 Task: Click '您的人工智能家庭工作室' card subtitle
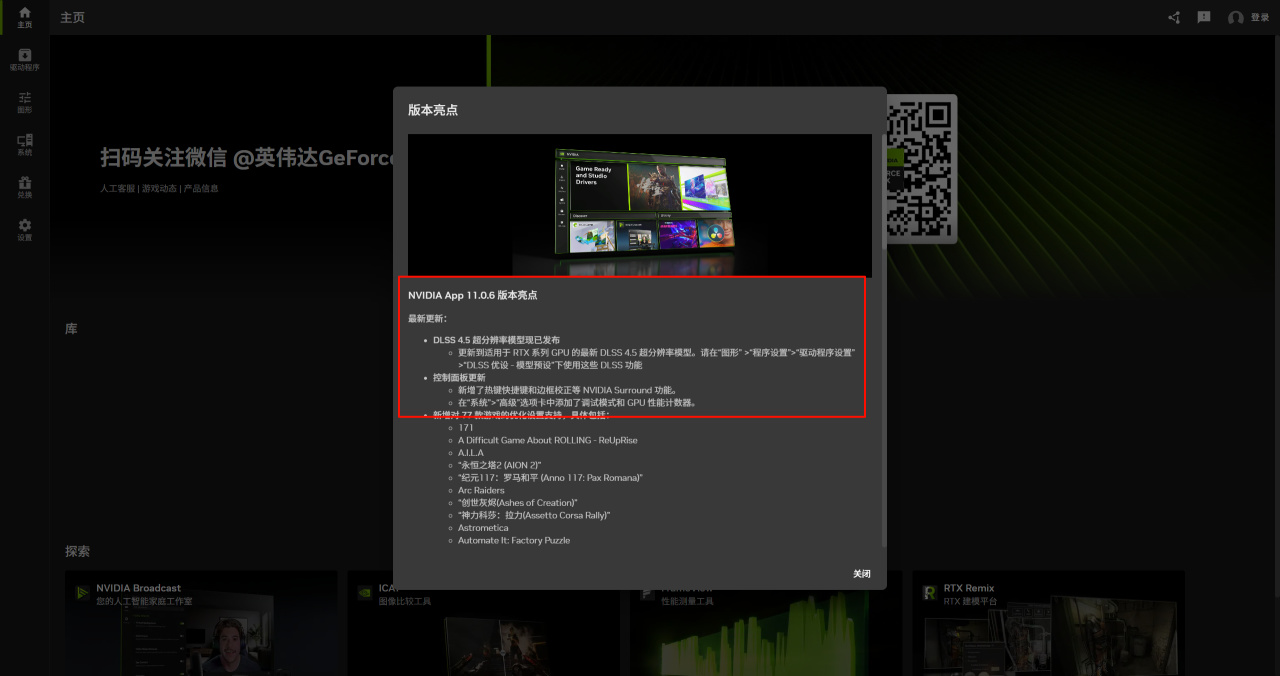pos(144,601)
